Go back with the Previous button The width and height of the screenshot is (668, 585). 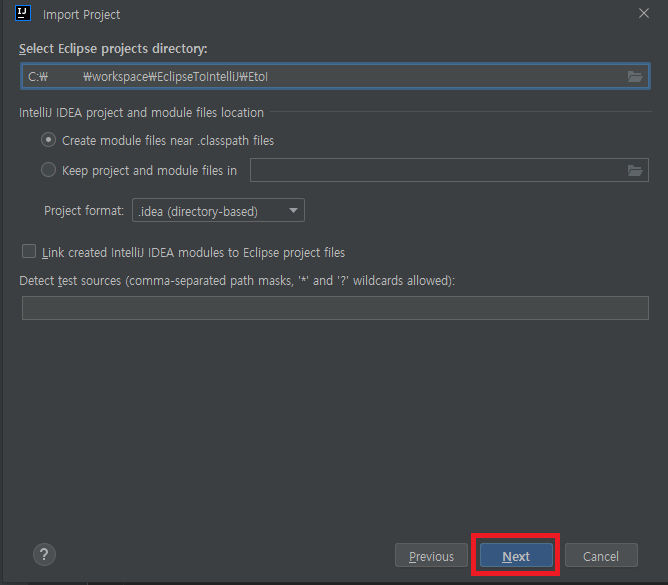click(x=431, y=555)
